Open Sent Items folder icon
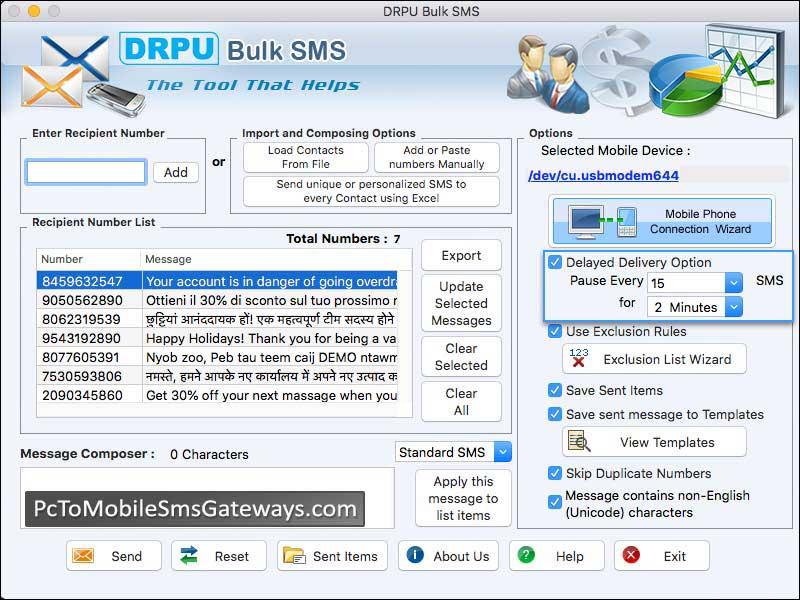The height and width of the screenshot is (600, 800). click(293, 556)
